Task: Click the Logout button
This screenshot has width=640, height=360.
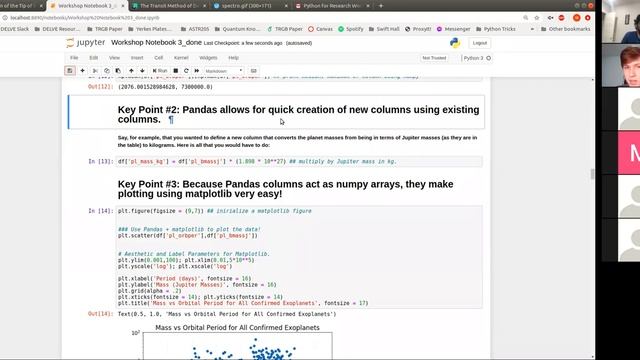Action: coord(480,43)
